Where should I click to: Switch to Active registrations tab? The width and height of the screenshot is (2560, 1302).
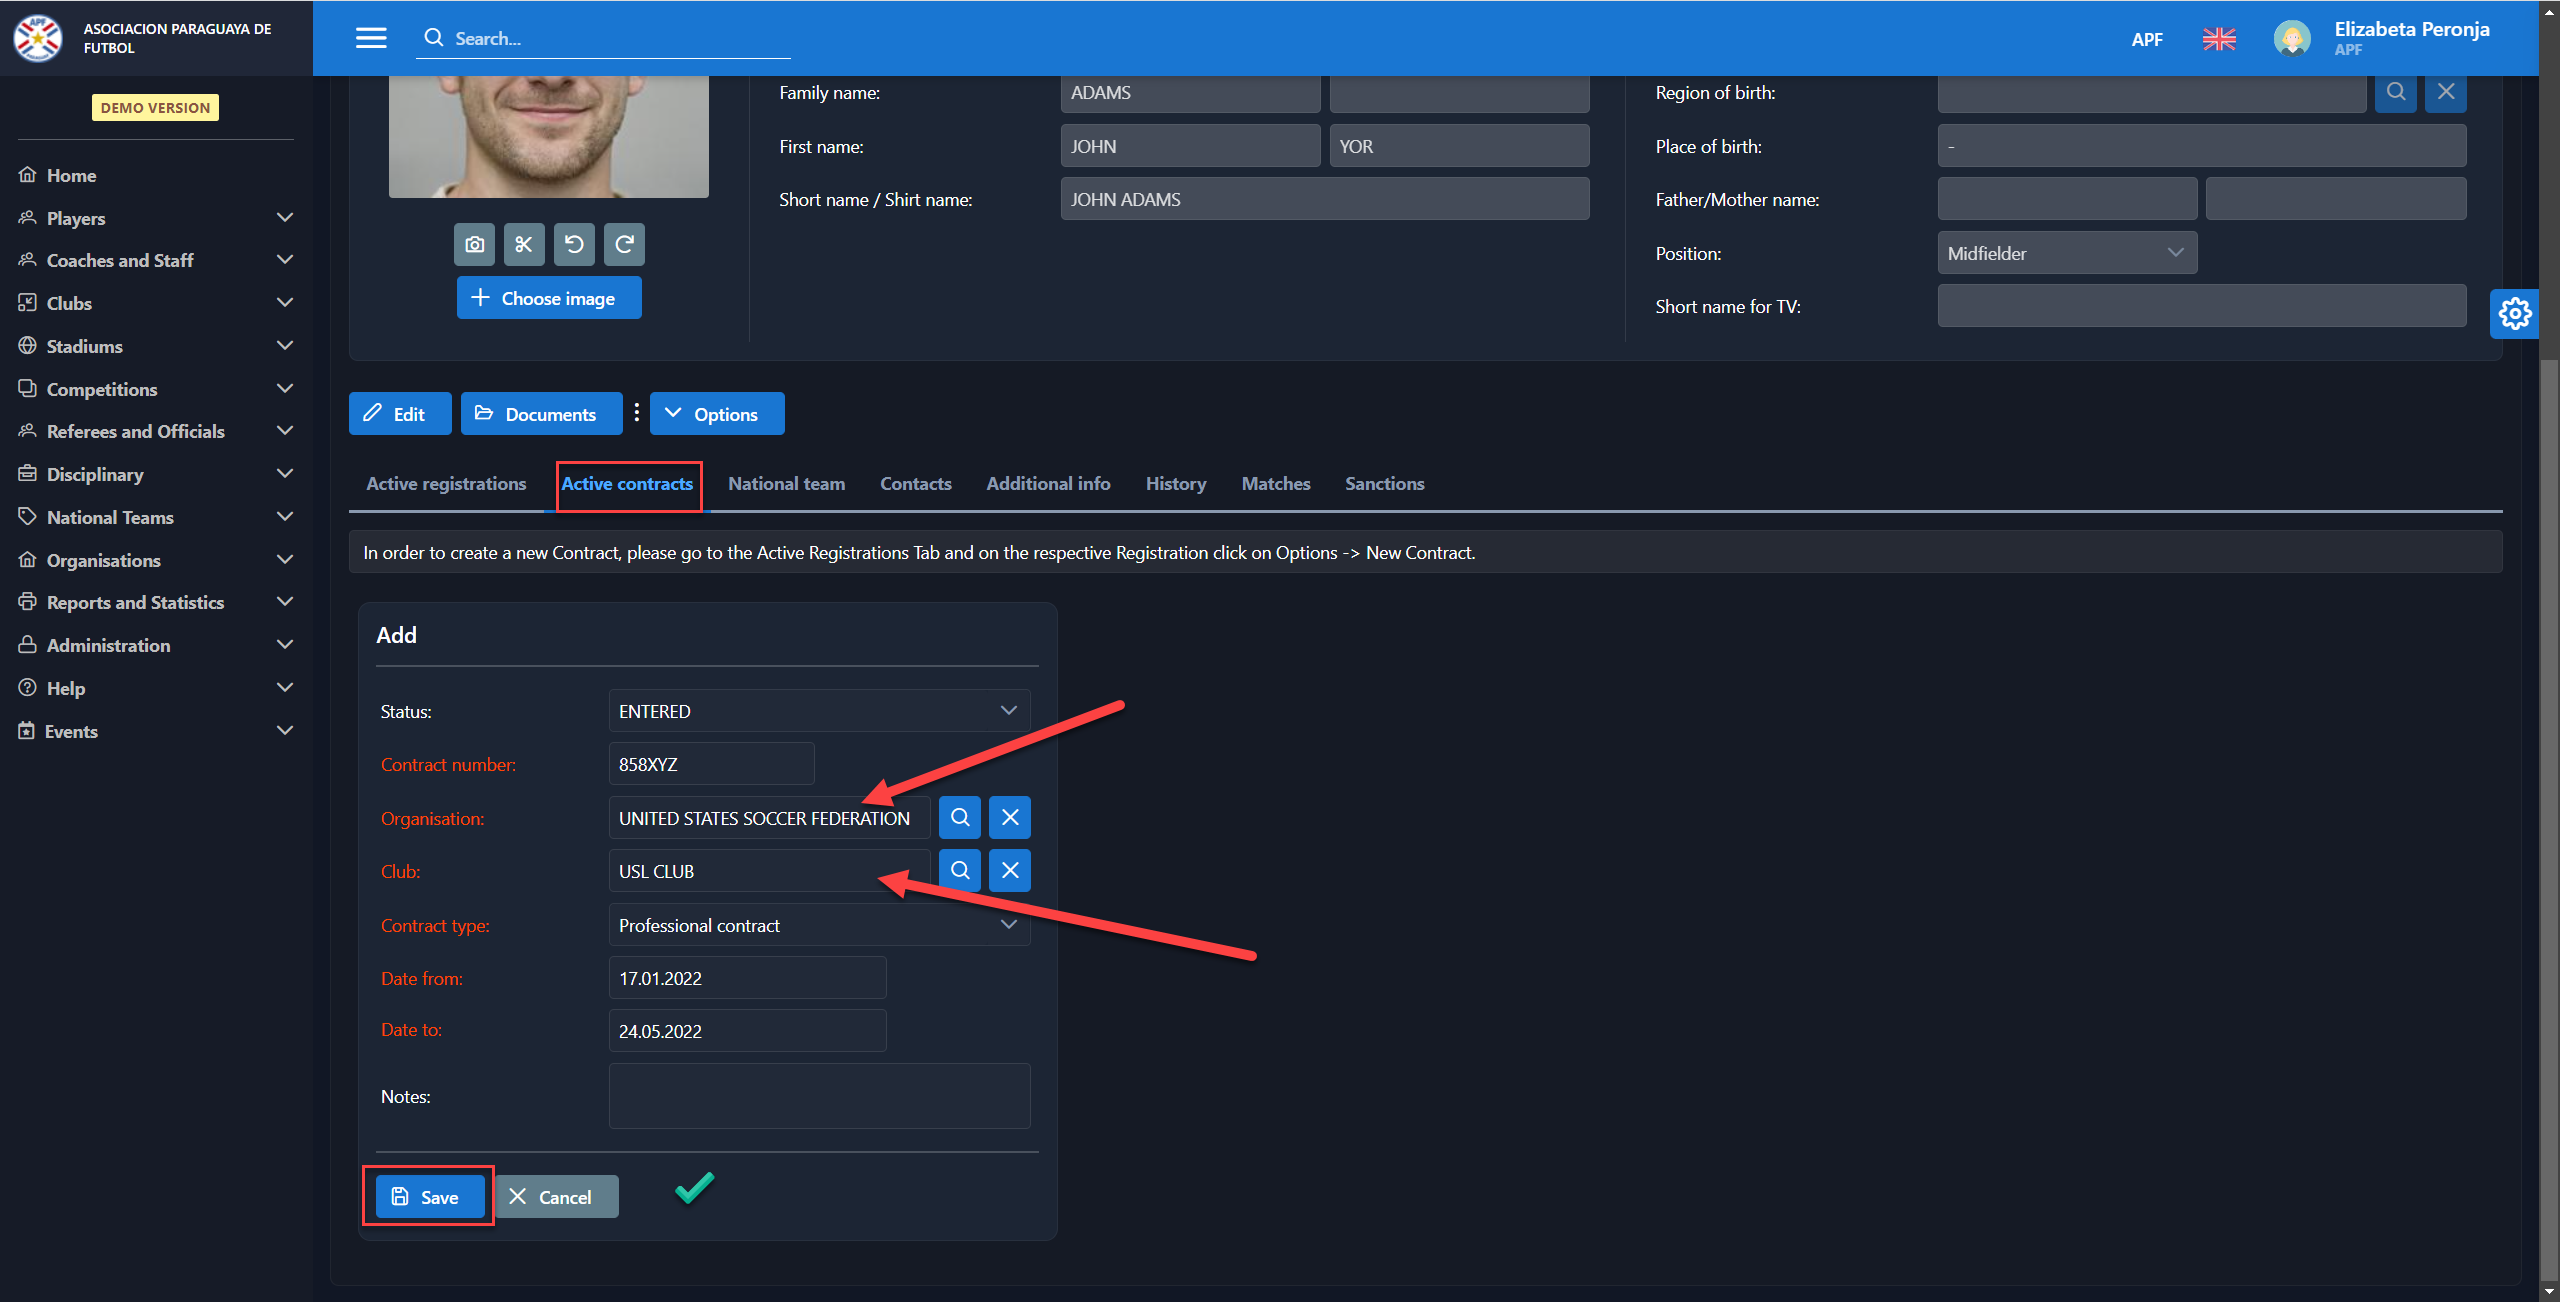[446, 484]
